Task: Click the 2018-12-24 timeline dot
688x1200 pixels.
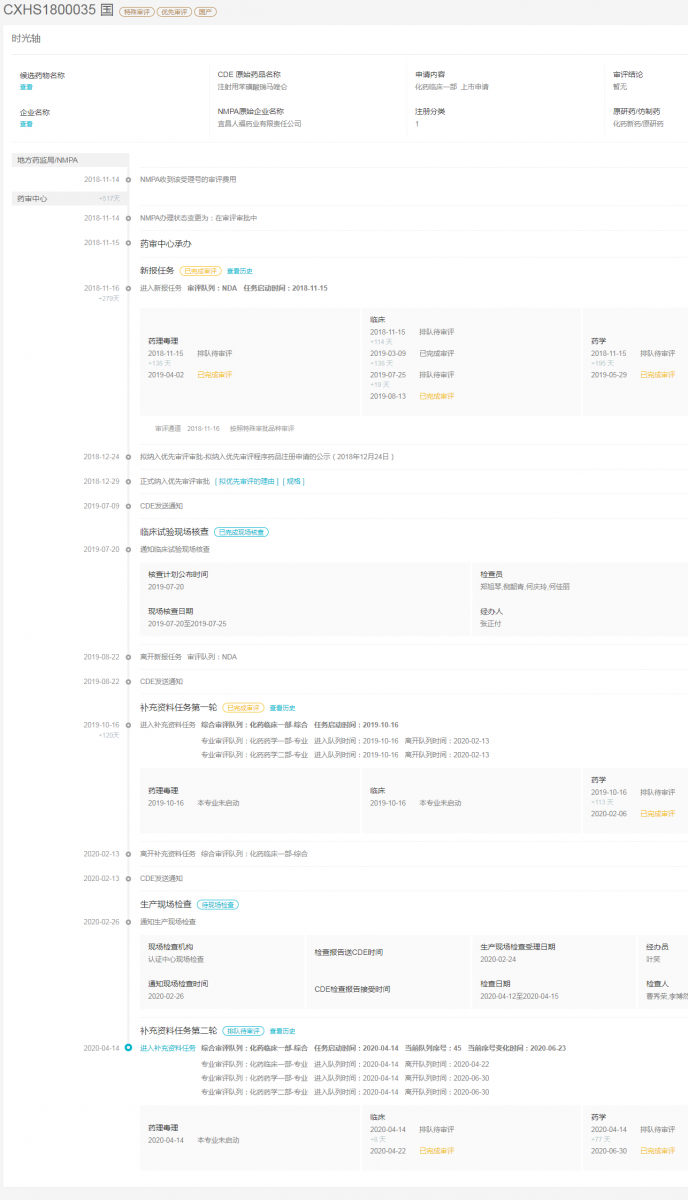Action: 128,457
